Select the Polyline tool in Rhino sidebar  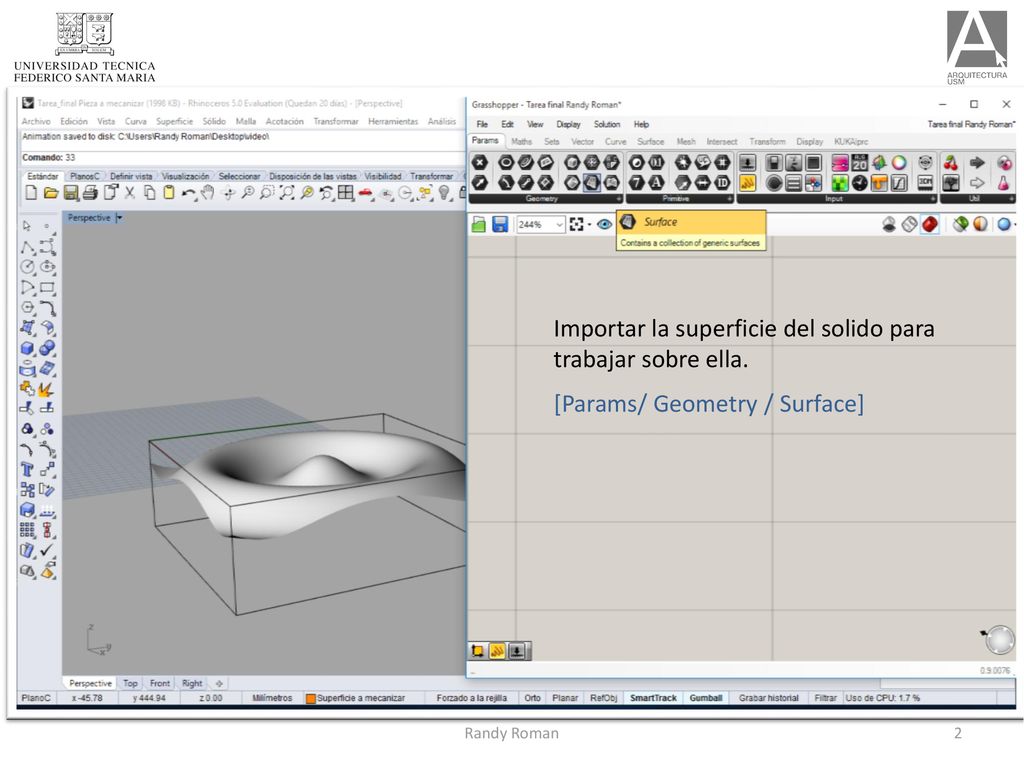(x=27, y=248)
